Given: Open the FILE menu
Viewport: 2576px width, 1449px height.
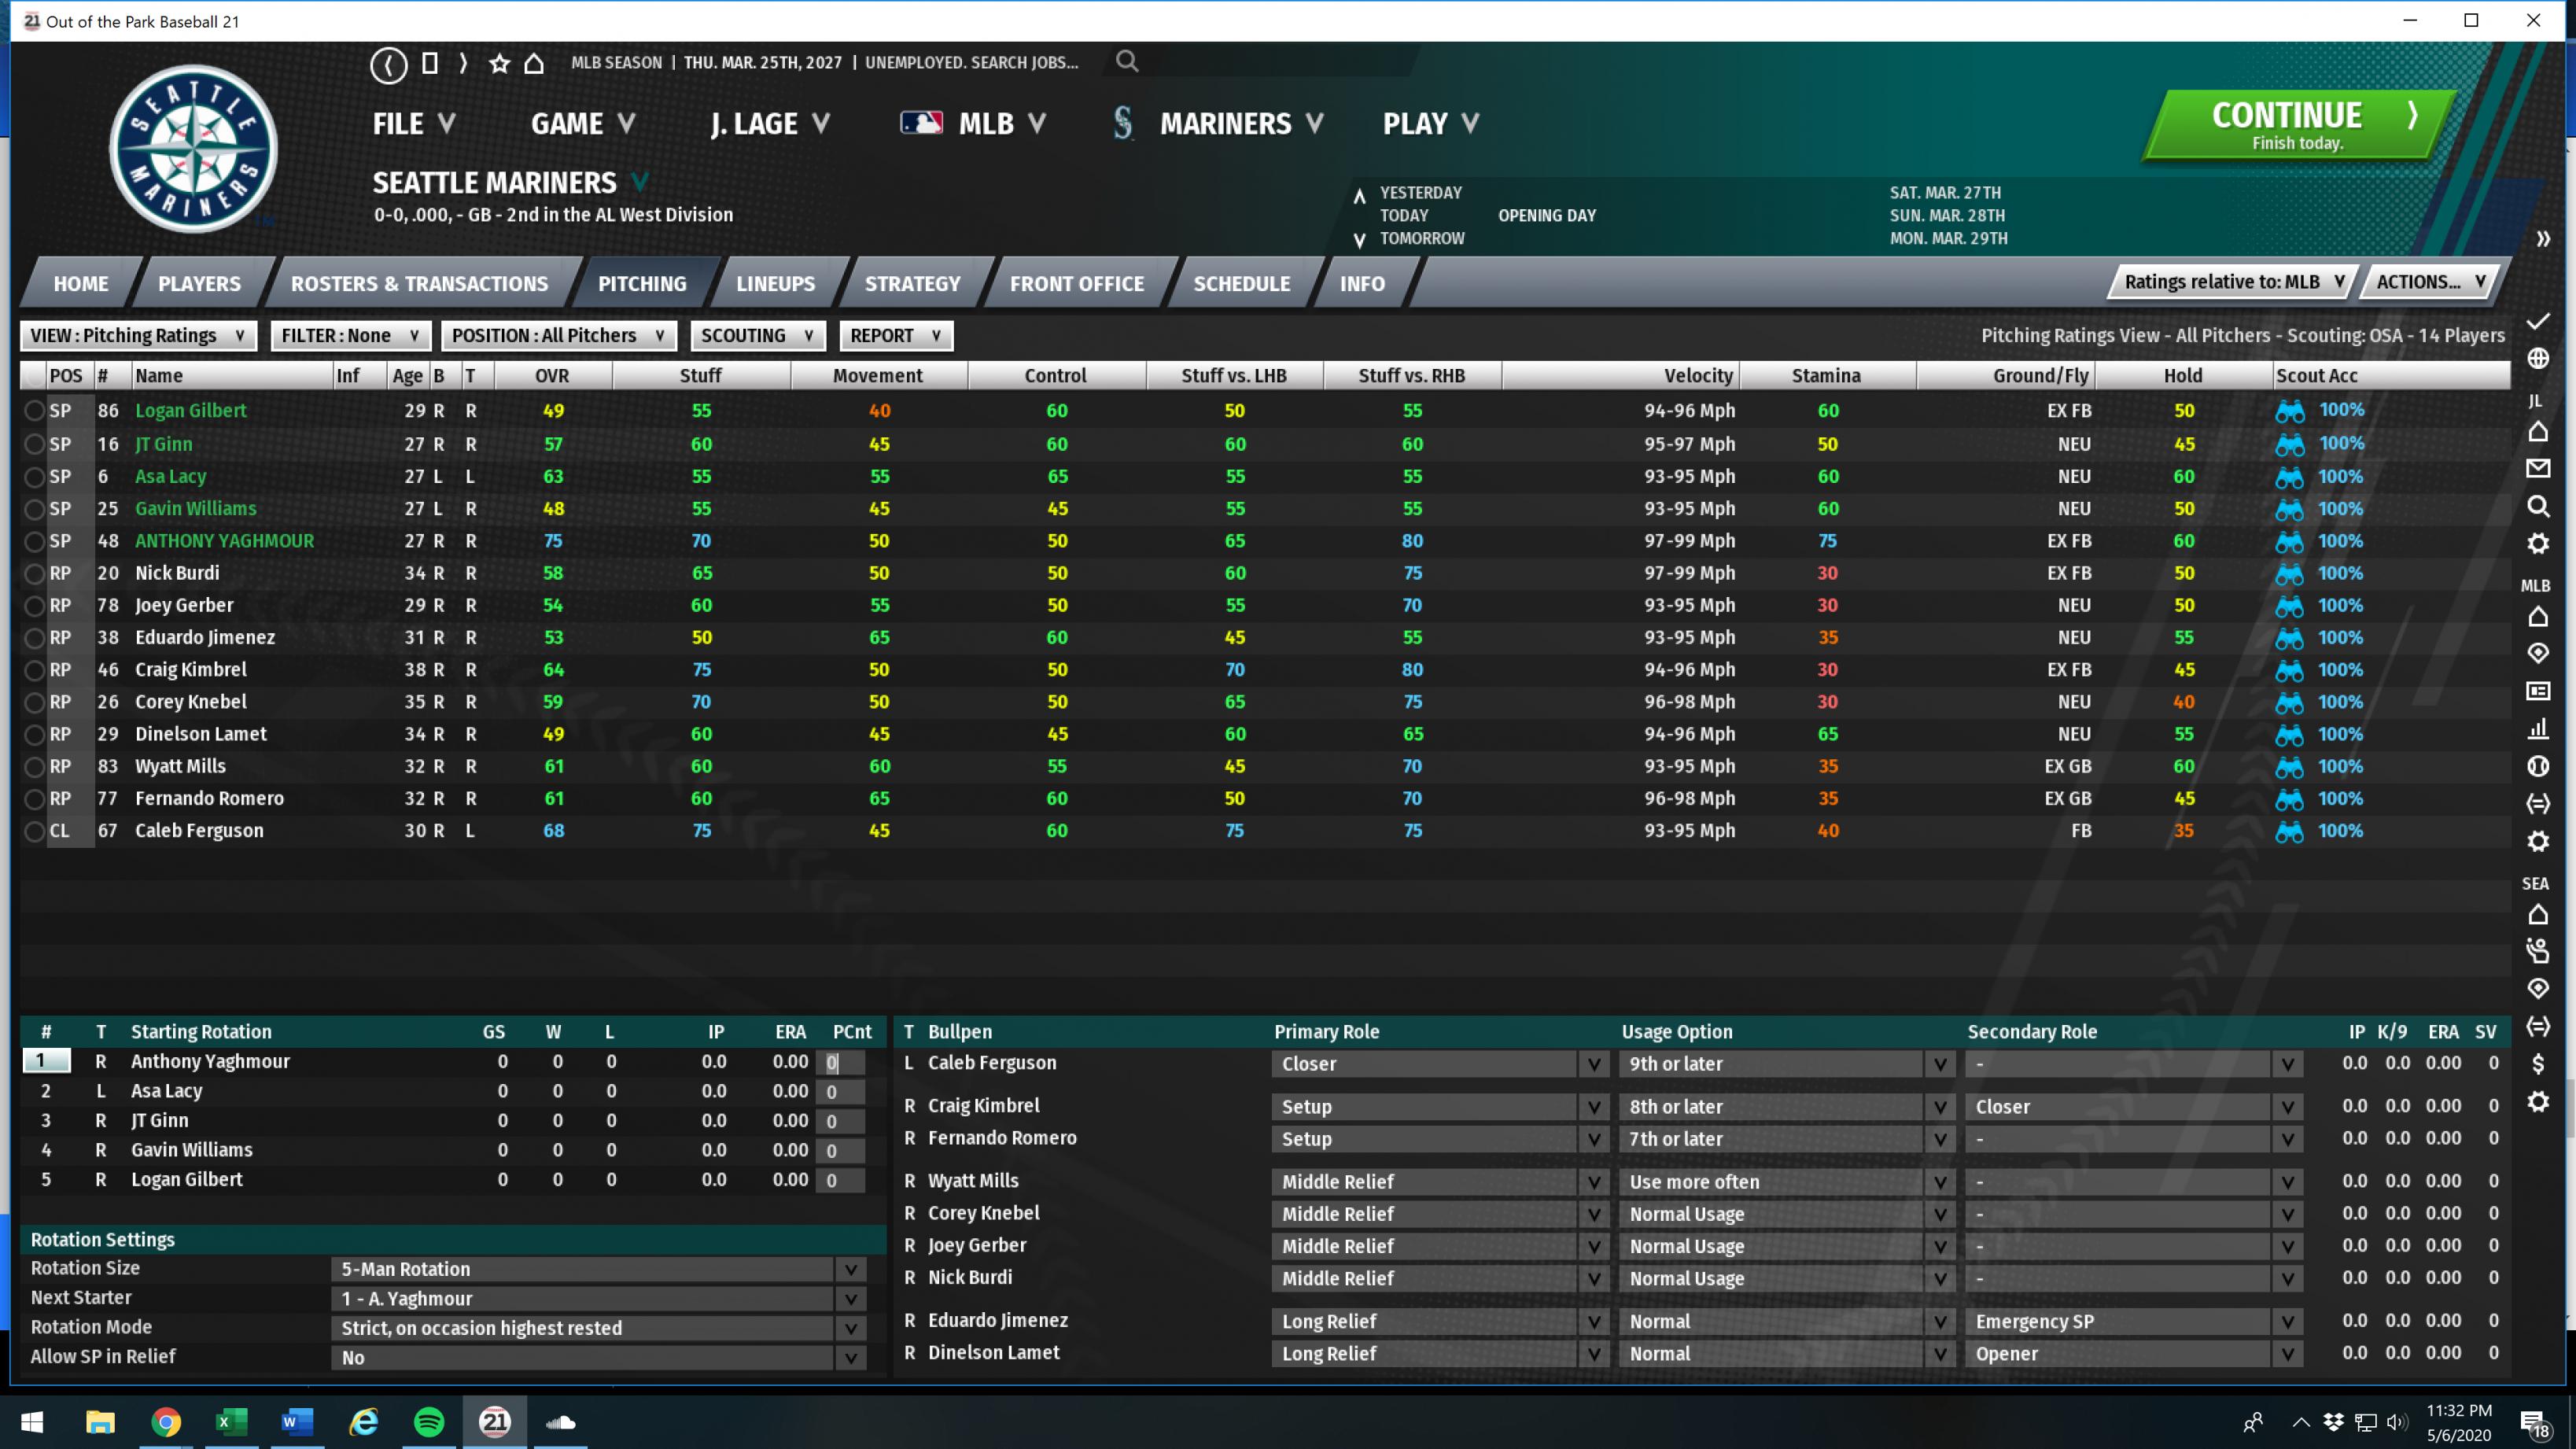Looking at the screenshot, I should coord(414,124).
